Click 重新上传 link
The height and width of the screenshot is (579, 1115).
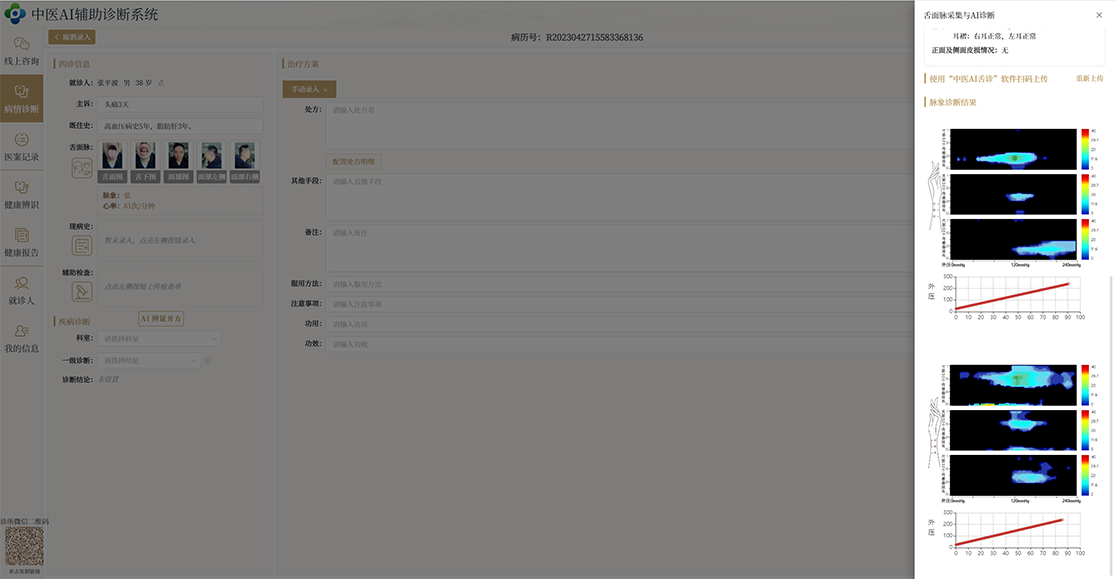1089,78
